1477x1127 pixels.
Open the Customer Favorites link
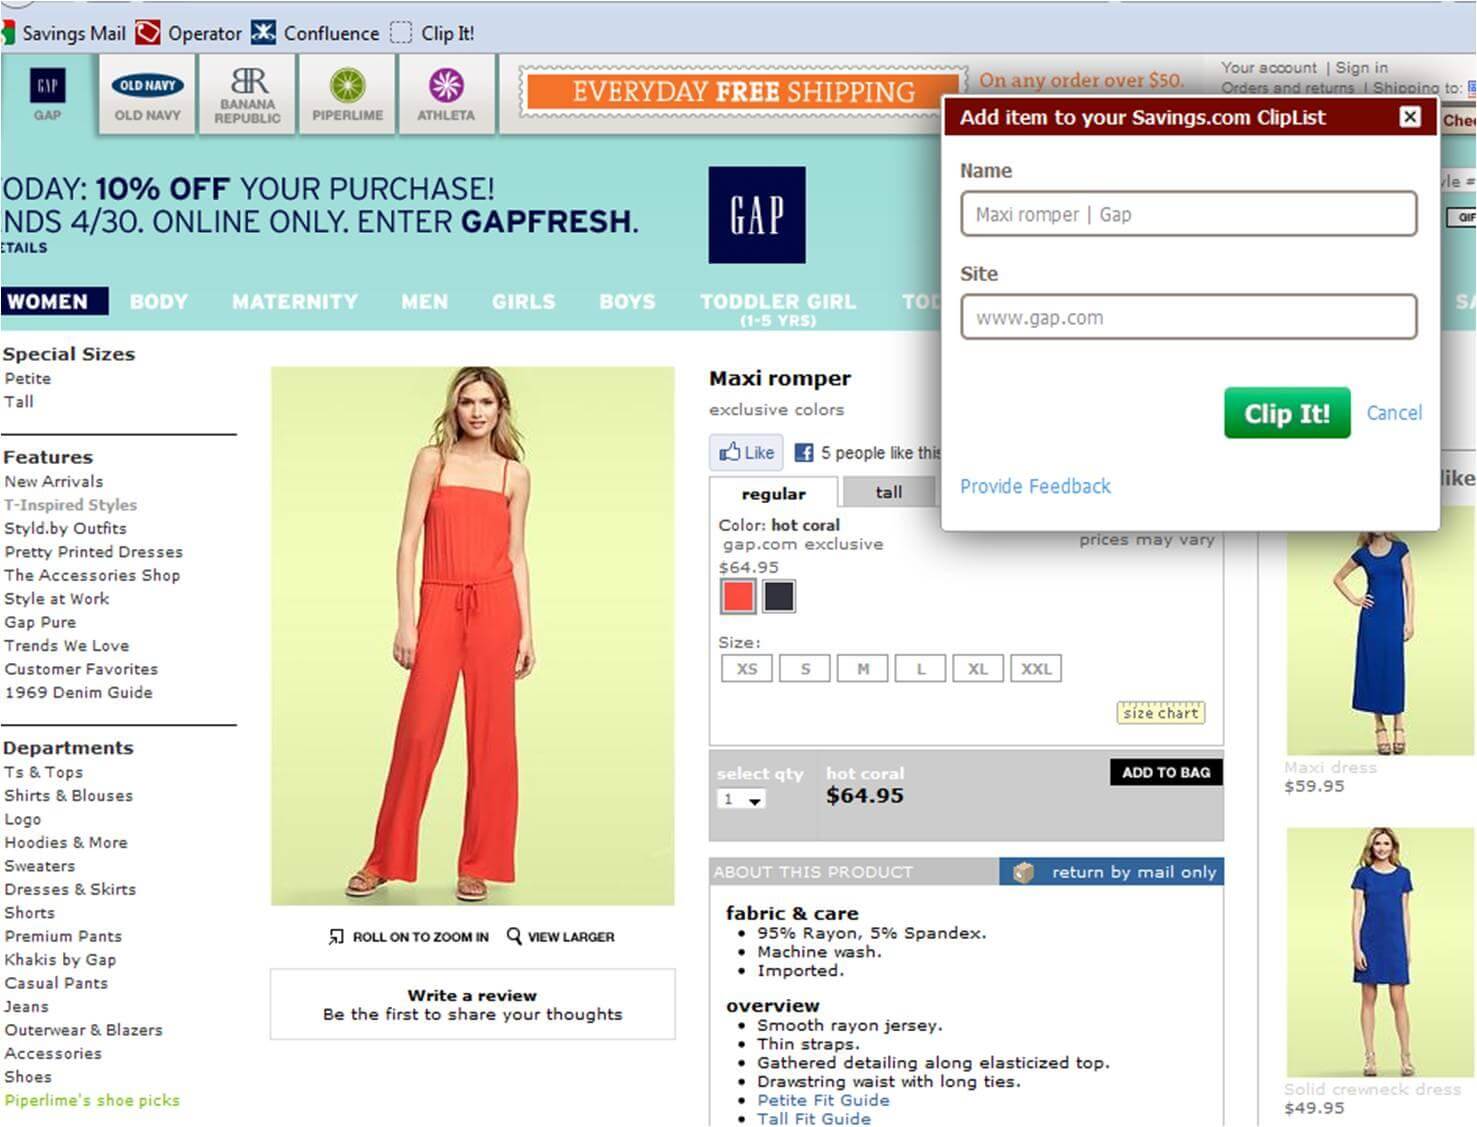click(81, 669)
